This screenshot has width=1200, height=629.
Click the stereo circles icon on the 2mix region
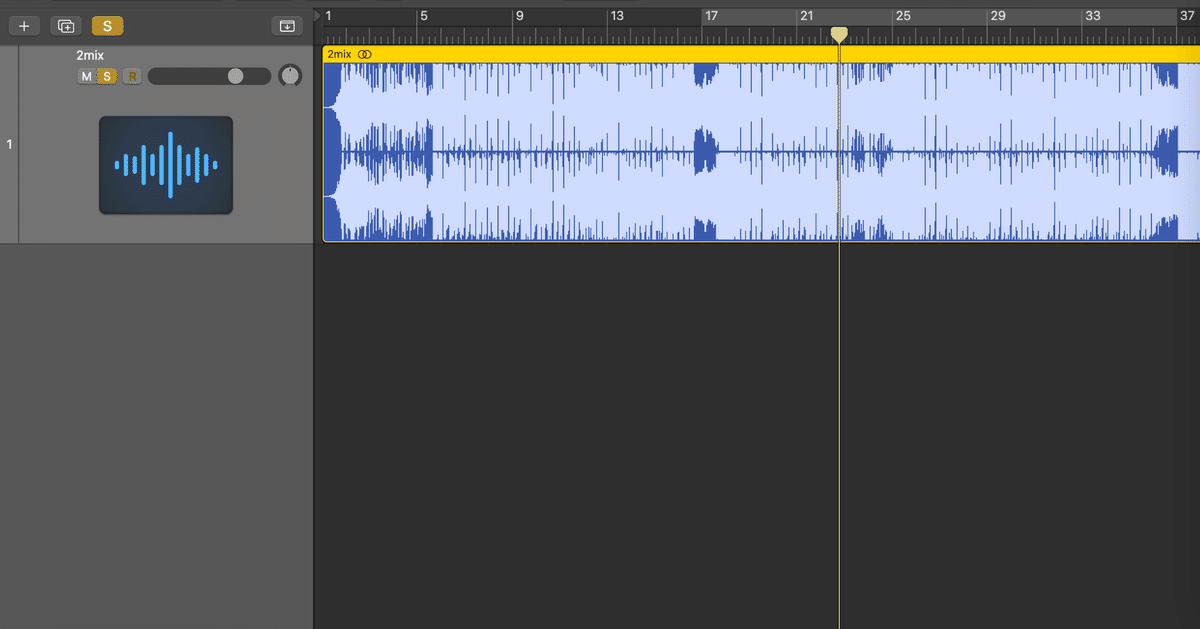point(365,53)
